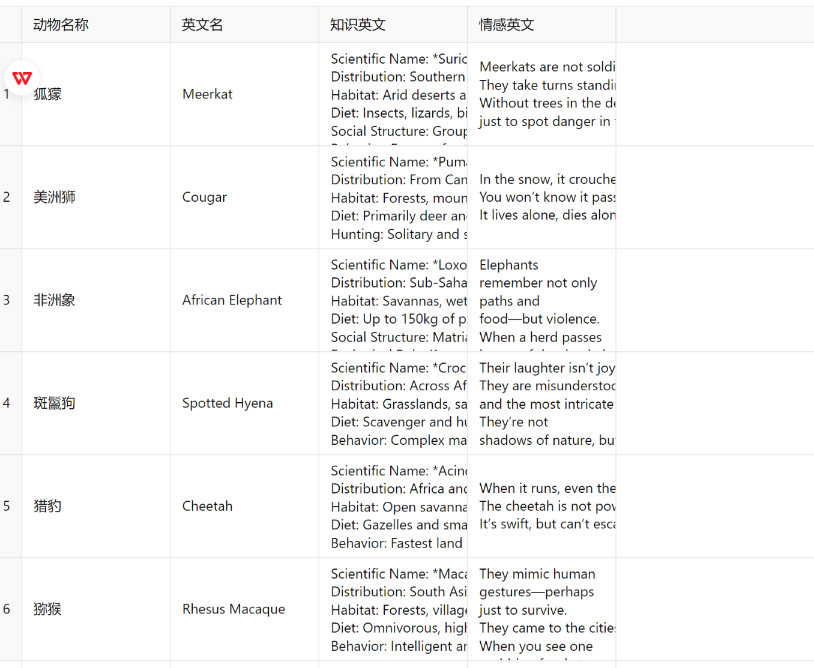Select the African Elephant cell
Image resolution: width=814 pixels, height=668 pixels.
coord(232,300)
